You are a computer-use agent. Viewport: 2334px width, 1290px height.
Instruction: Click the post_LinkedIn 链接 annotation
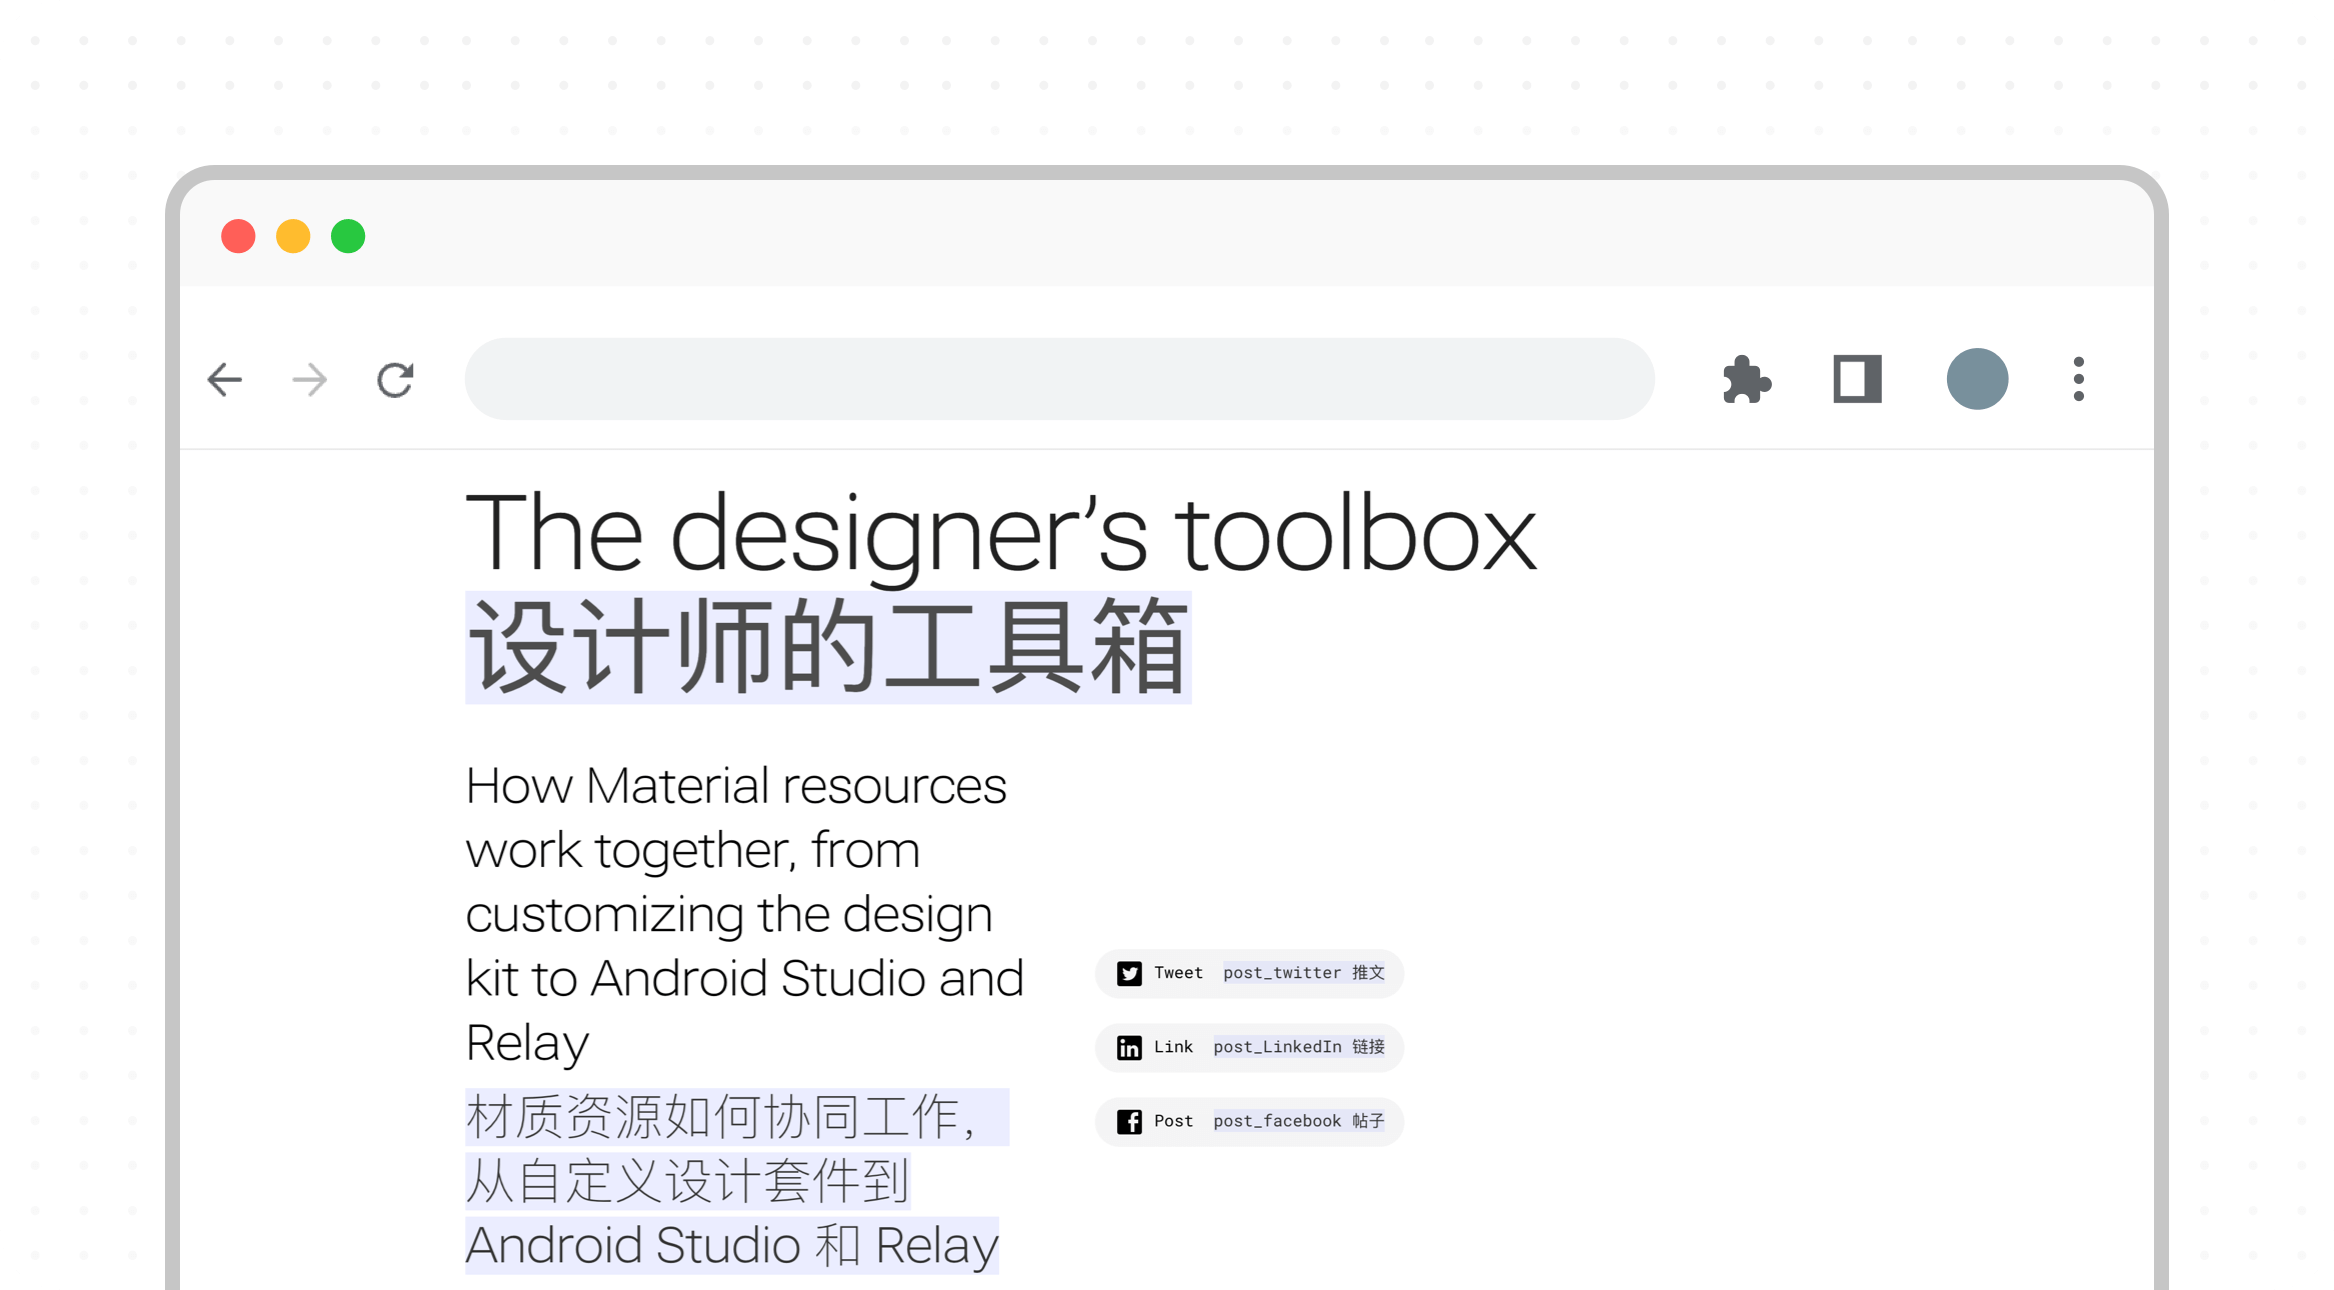(1298, 1047)
